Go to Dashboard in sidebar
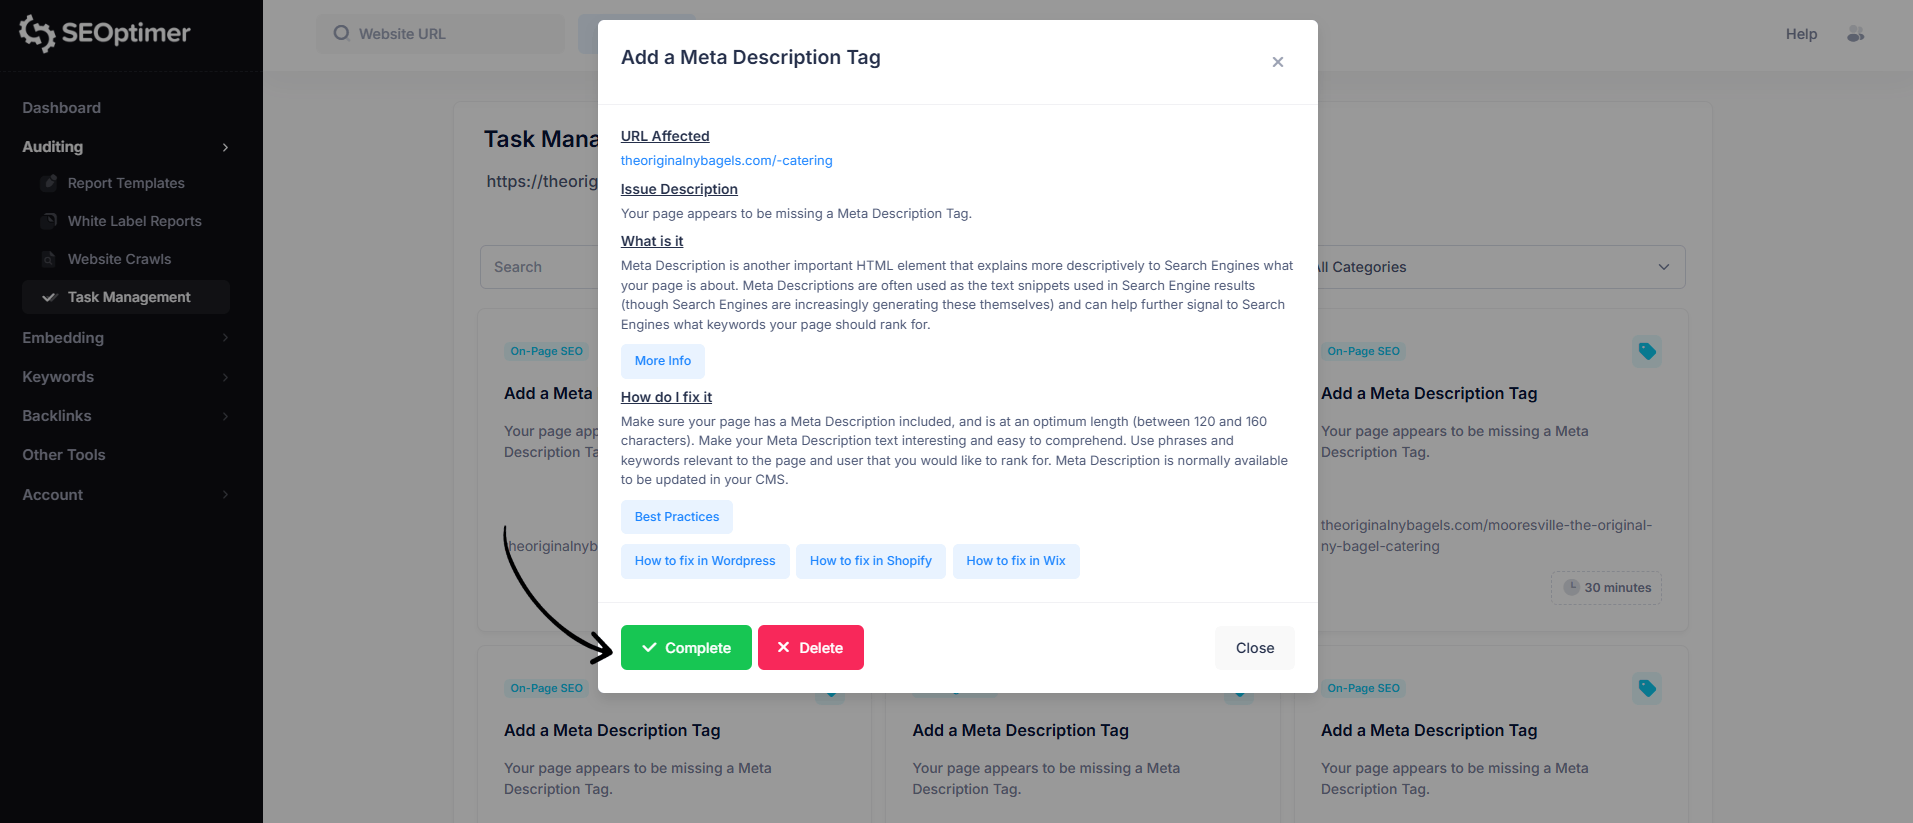This screenshot has height=823, width=1913. point(62,108)
